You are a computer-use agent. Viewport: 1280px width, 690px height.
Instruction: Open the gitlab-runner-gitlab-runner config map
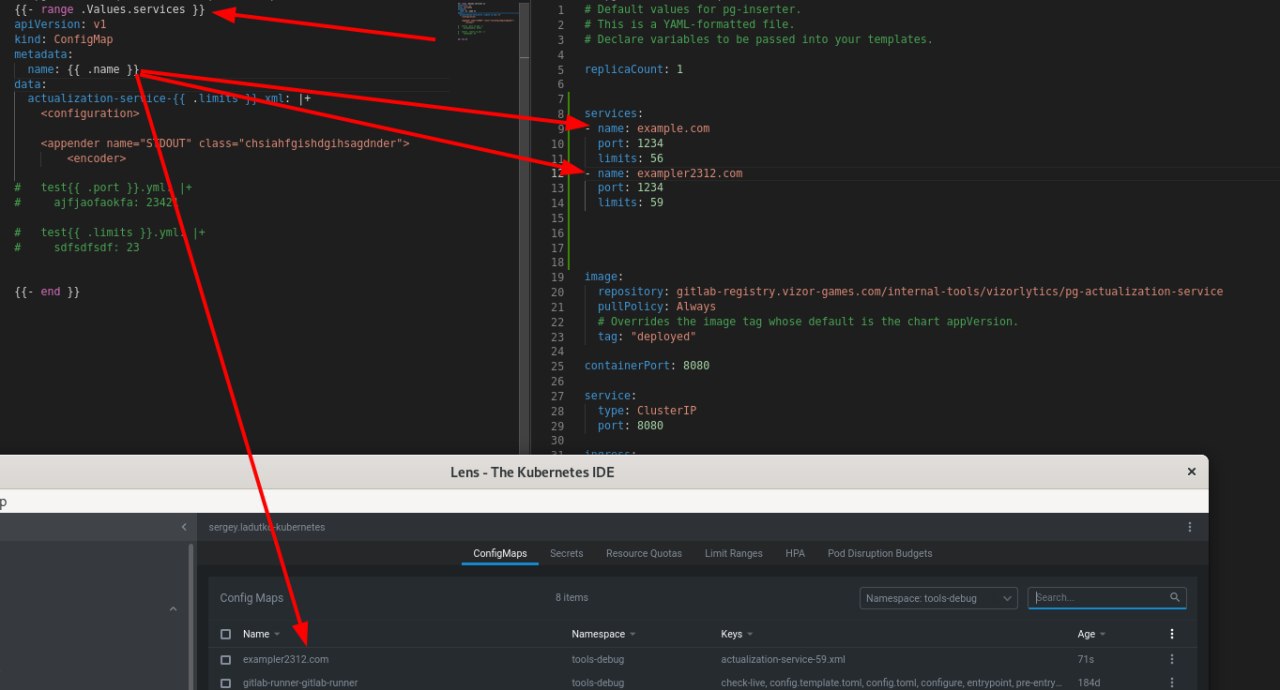[300, 683]
